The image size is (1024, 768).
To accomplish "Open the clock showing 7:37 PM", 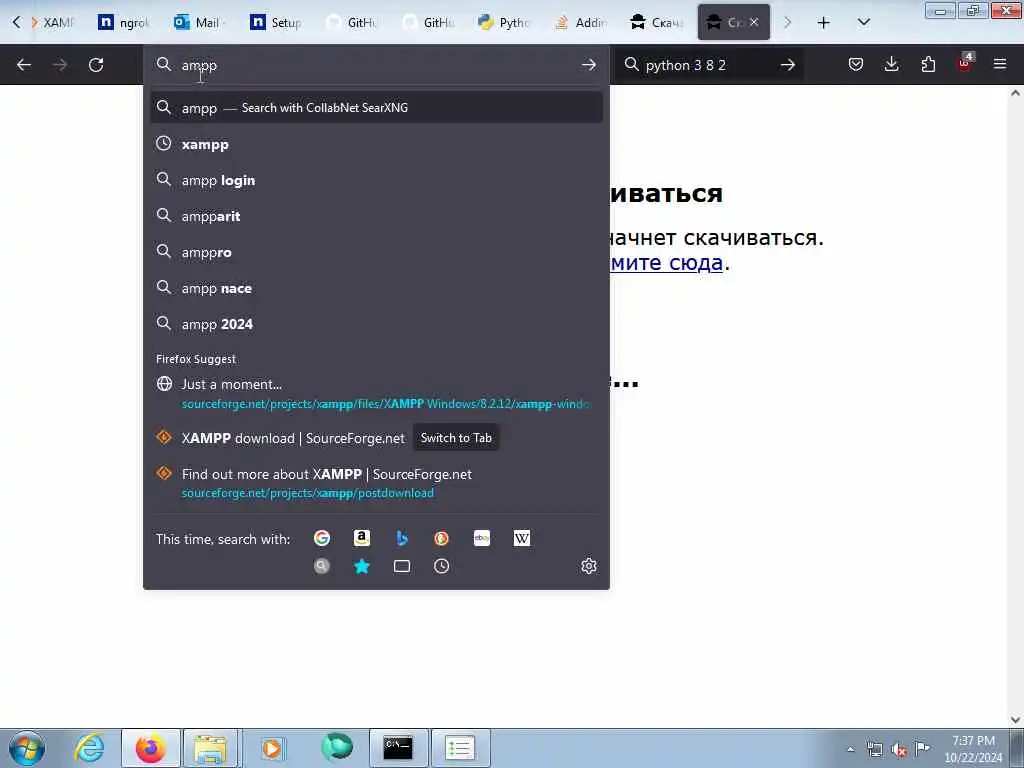I will click(x=973, y=749).
